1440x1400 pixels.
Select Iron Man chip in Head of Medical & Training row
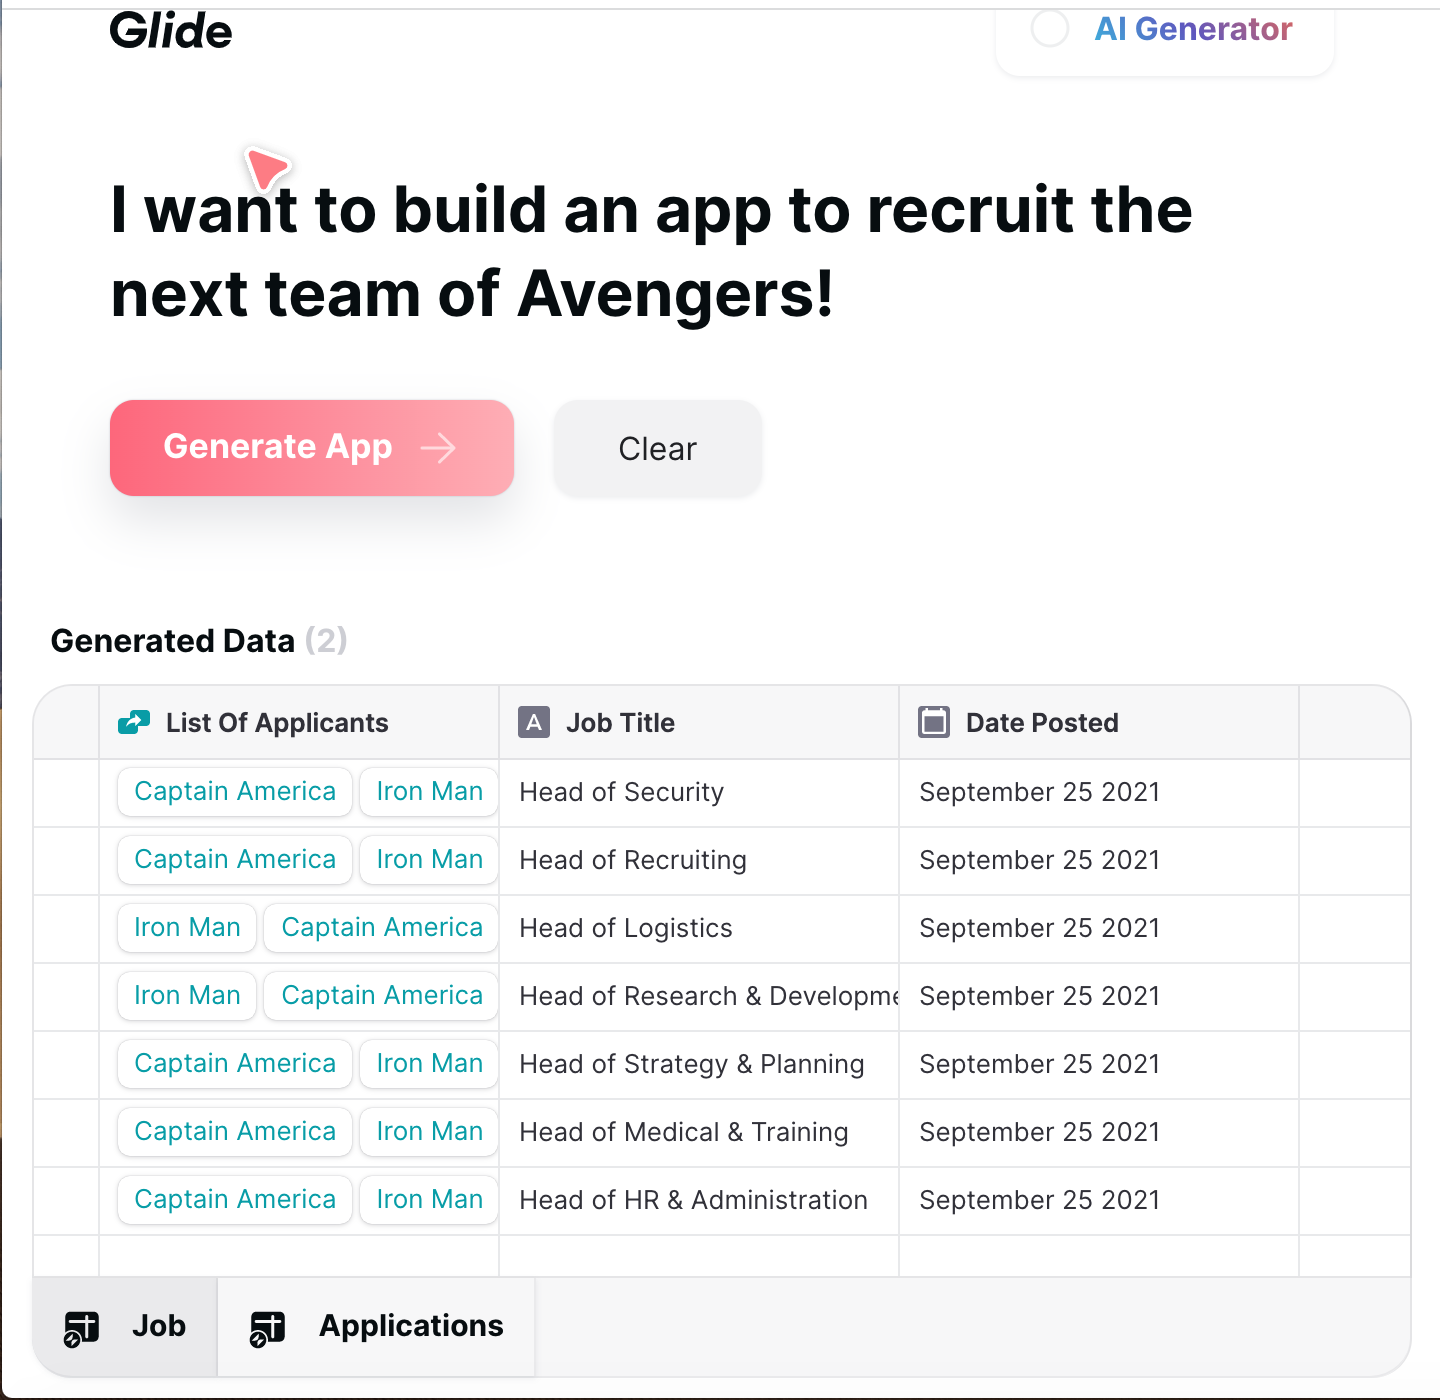click(429, 1131)
